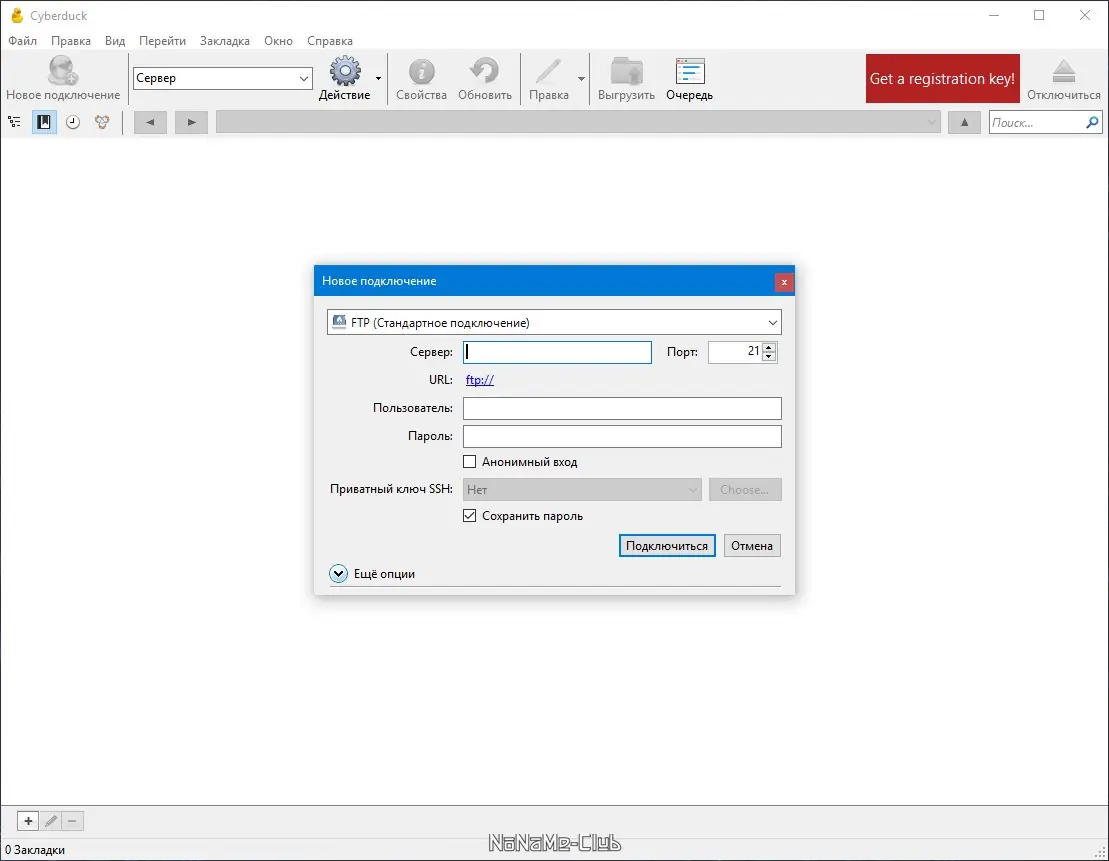1109x861 pixels.
Task: Click the forward navigation arrow
Action: click(191, 122)
